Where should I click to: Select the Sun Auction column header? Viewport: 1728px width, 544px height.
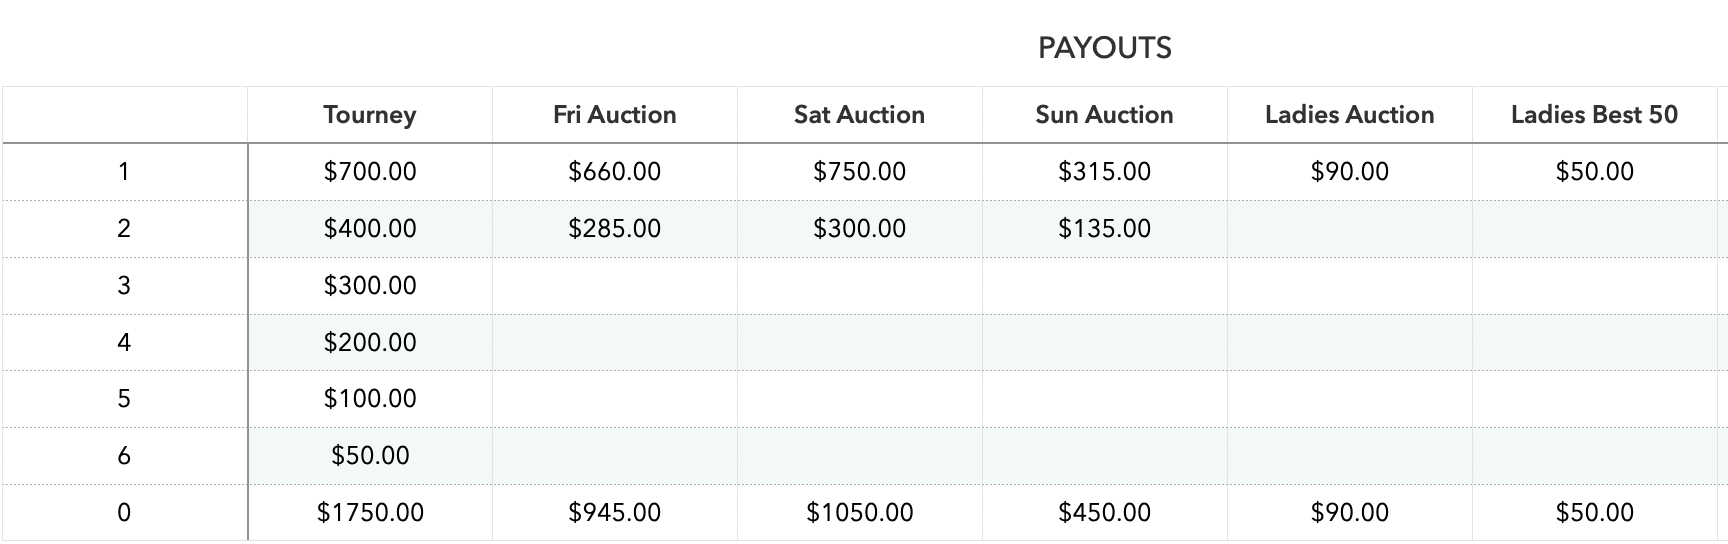pos(1104,115)
